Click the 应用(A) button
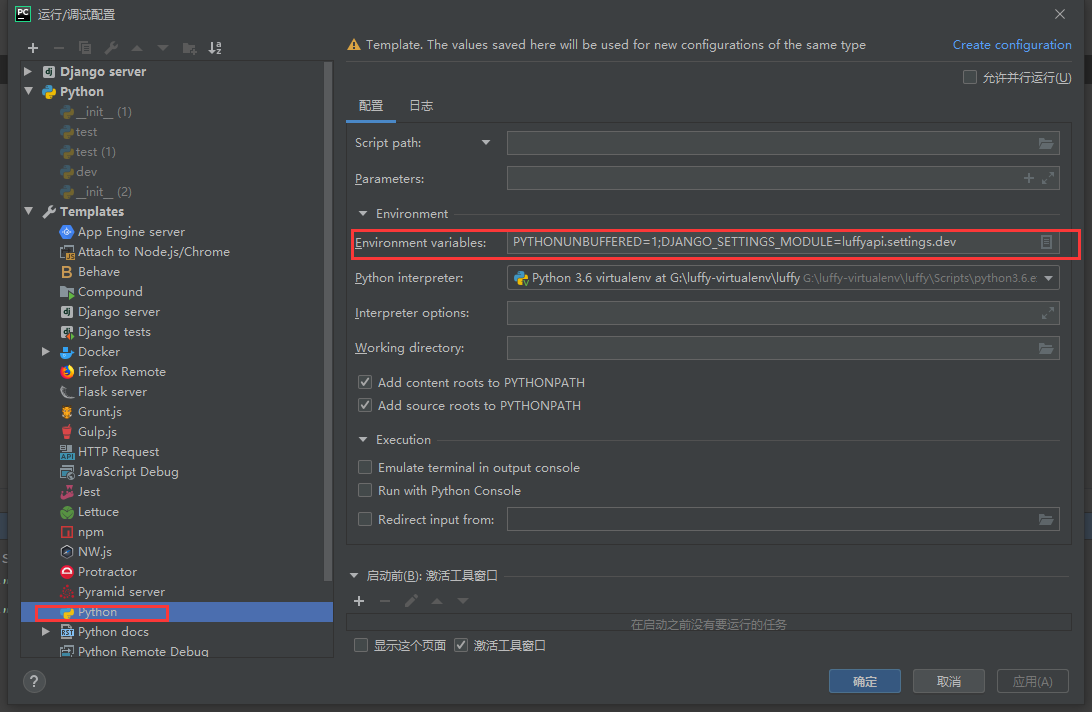The image size is (1092, 712). click(1032, 681)
